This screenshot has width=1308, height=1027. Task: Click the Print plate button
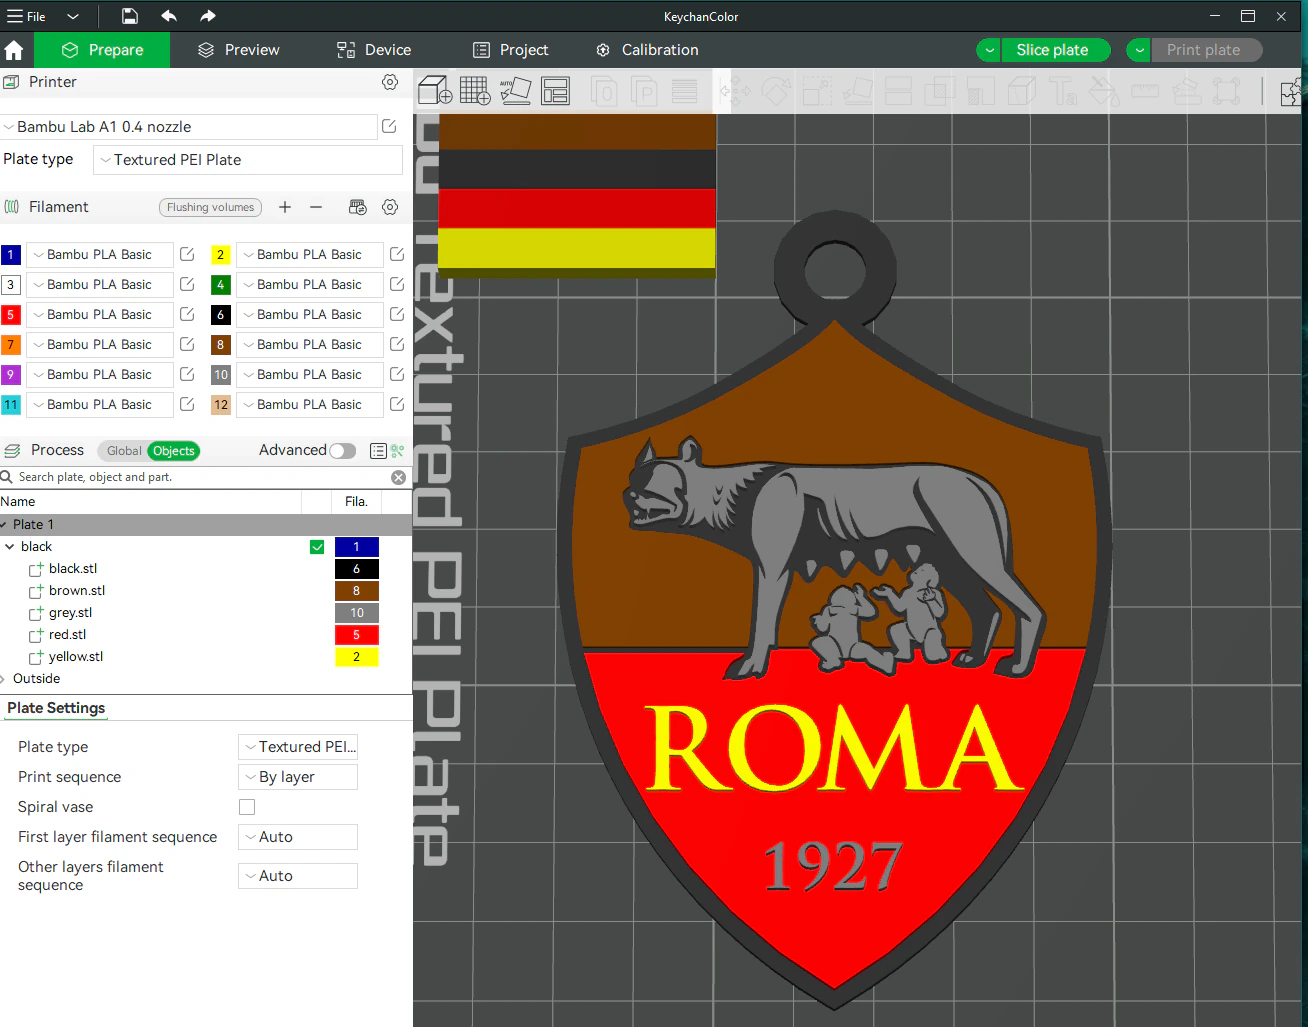pos(1207,50)
